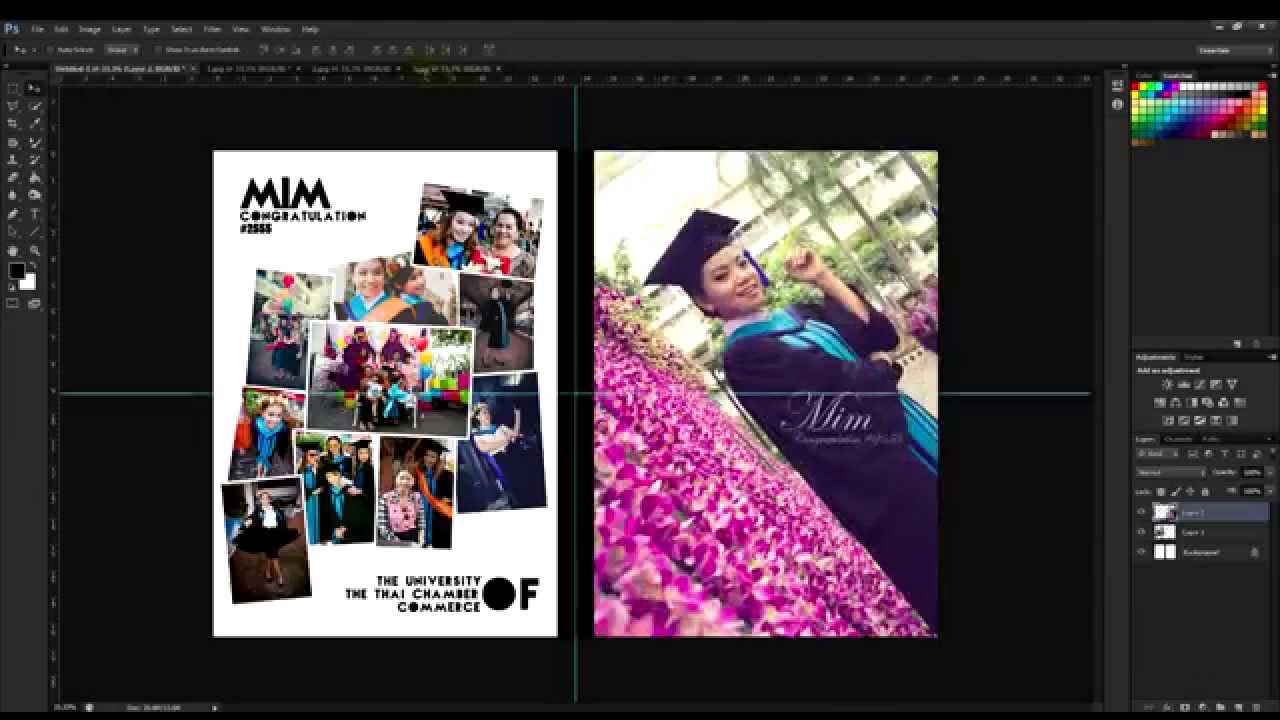Viewport: 1280px width, 720px height.
Task: Add Brightness/Contrast adjustment
Action: coord(1166,384)
